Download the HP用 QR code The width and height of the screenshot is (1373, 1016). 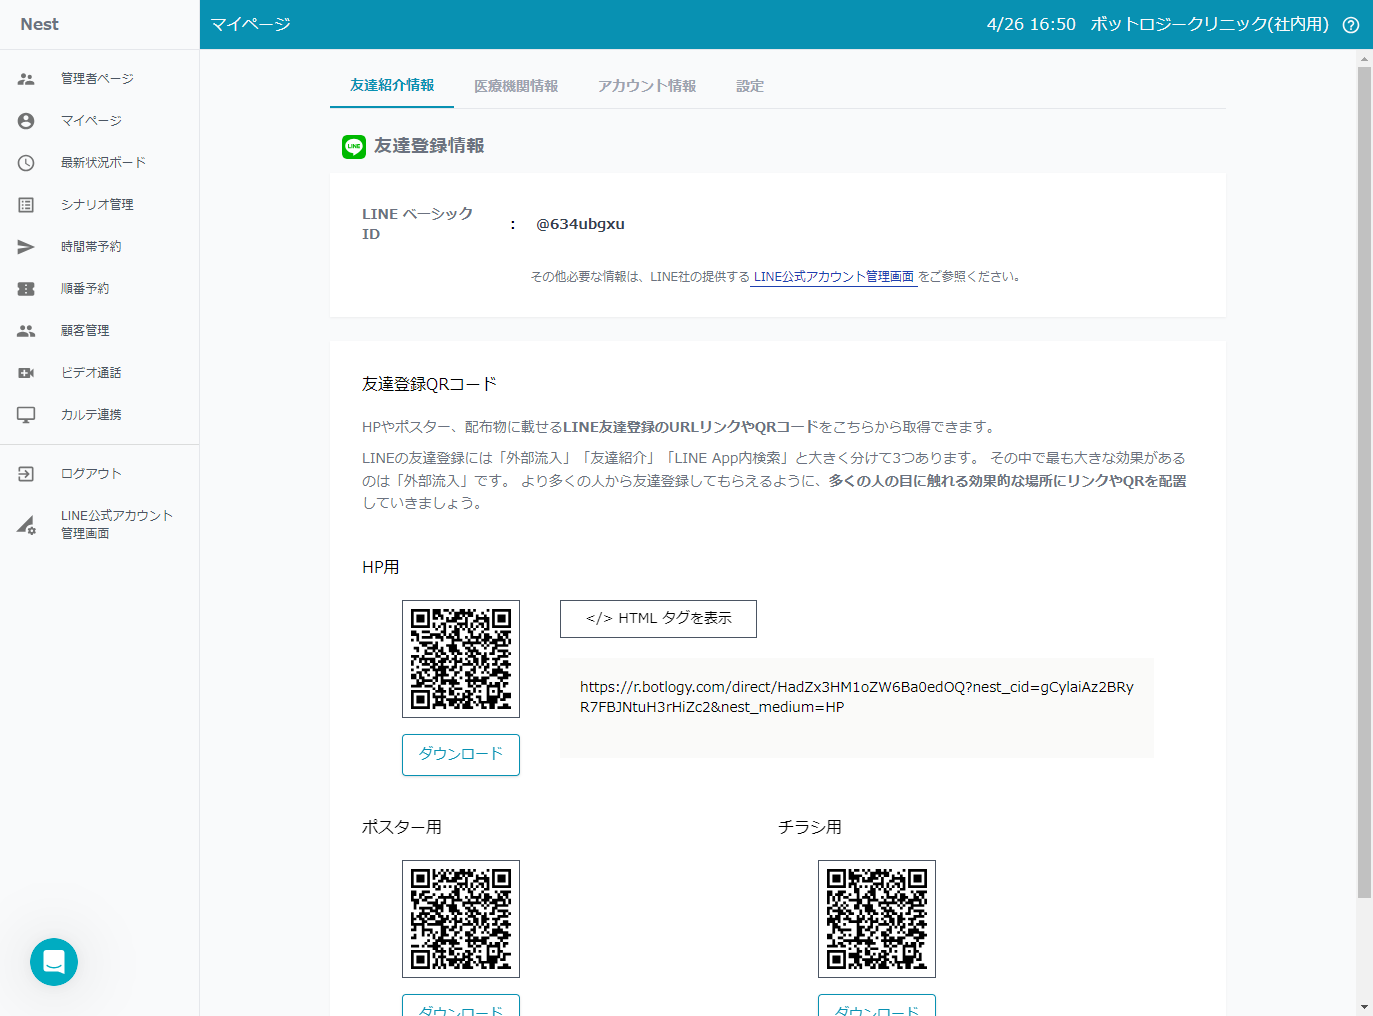[x=461, y=754]
